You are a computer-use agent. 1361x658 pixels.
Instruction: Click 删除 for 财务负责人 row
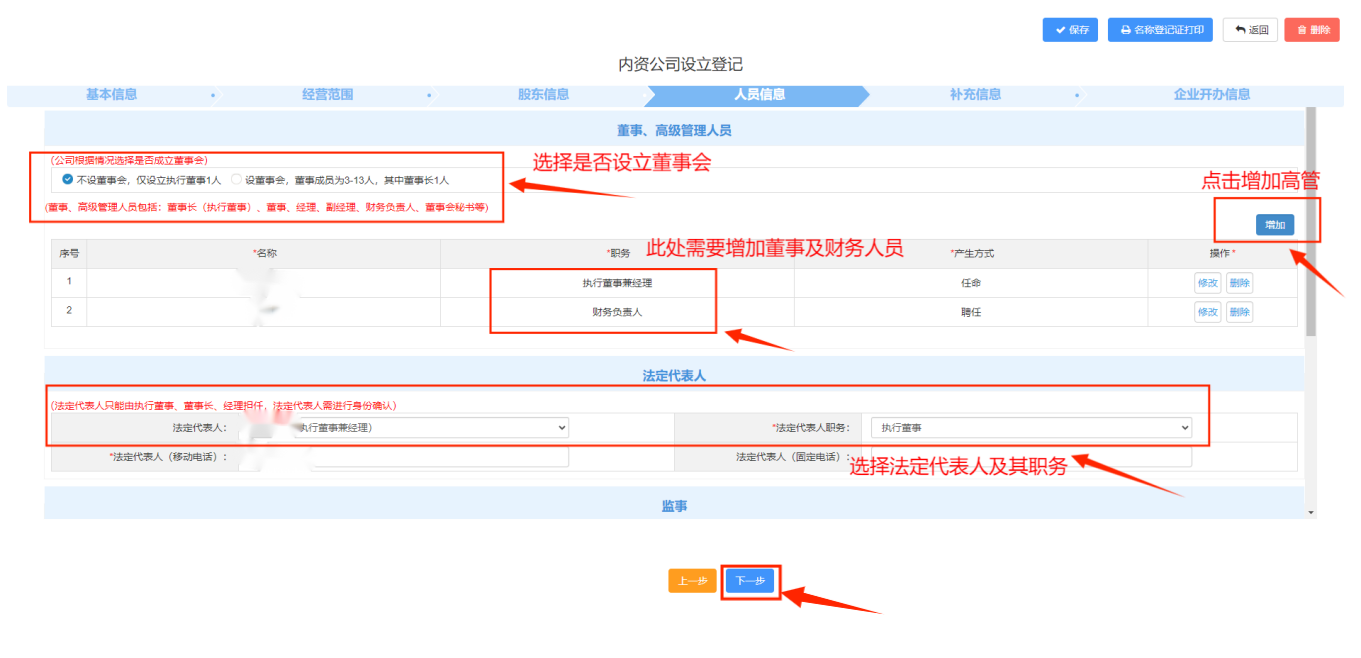click(1239, 312)
